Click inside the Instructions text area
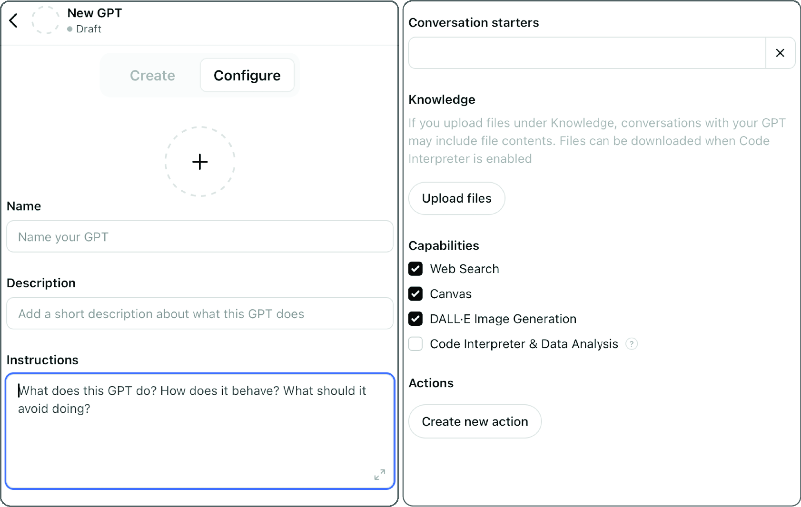This screenshot has width=801, height=507. (x=200, y=431)
